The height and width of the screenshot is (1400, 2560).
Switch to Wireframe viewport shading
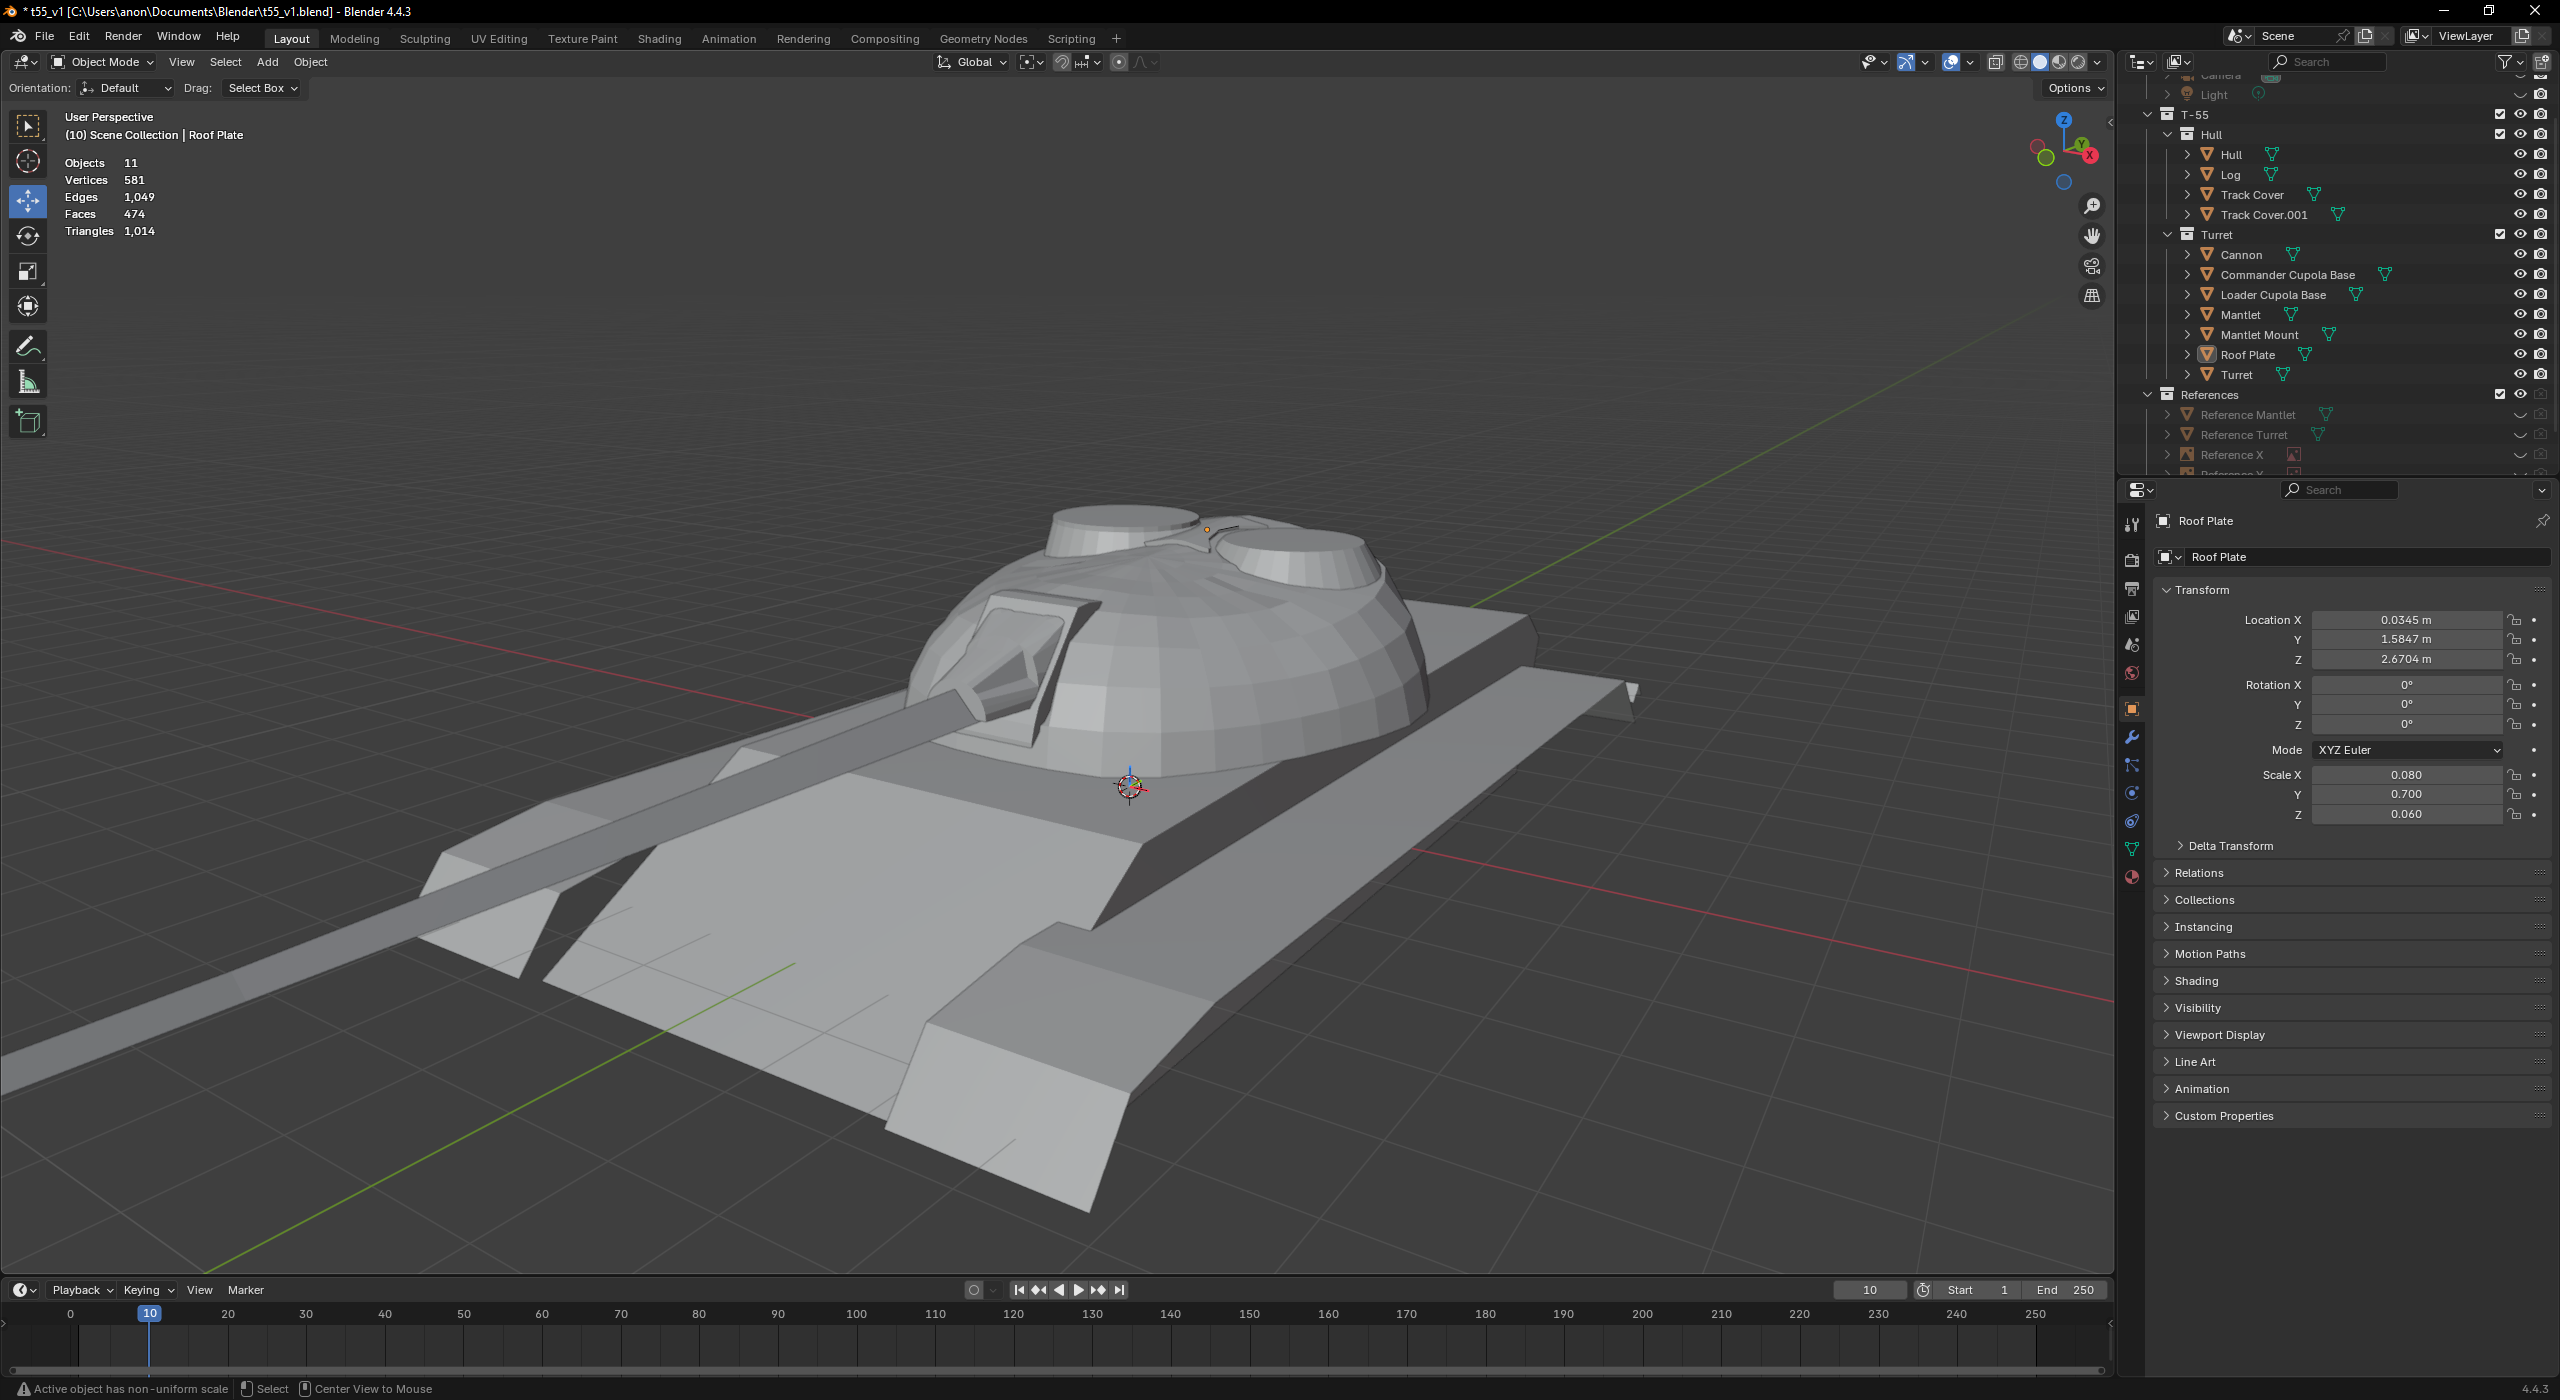point(2021,62)
